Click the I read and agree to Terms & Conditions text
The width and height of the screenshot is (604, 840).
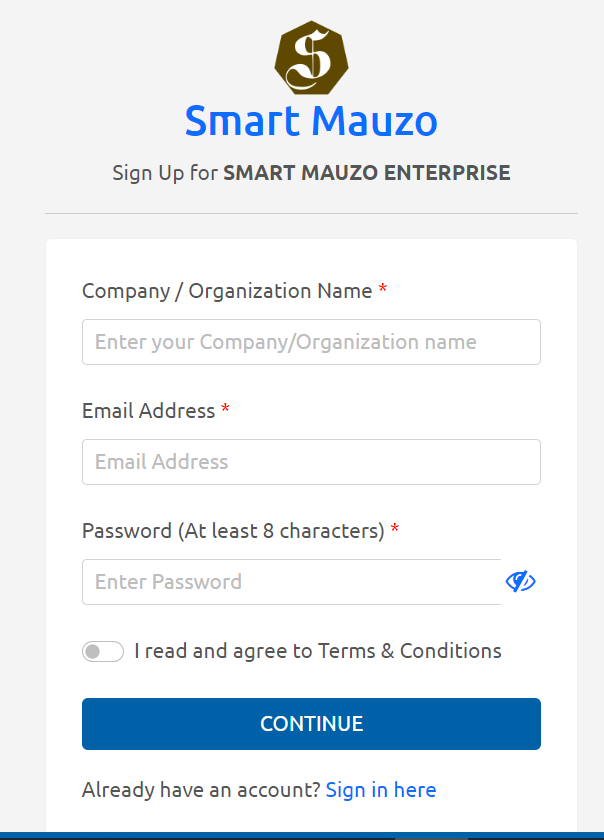[x=318, y=651]
